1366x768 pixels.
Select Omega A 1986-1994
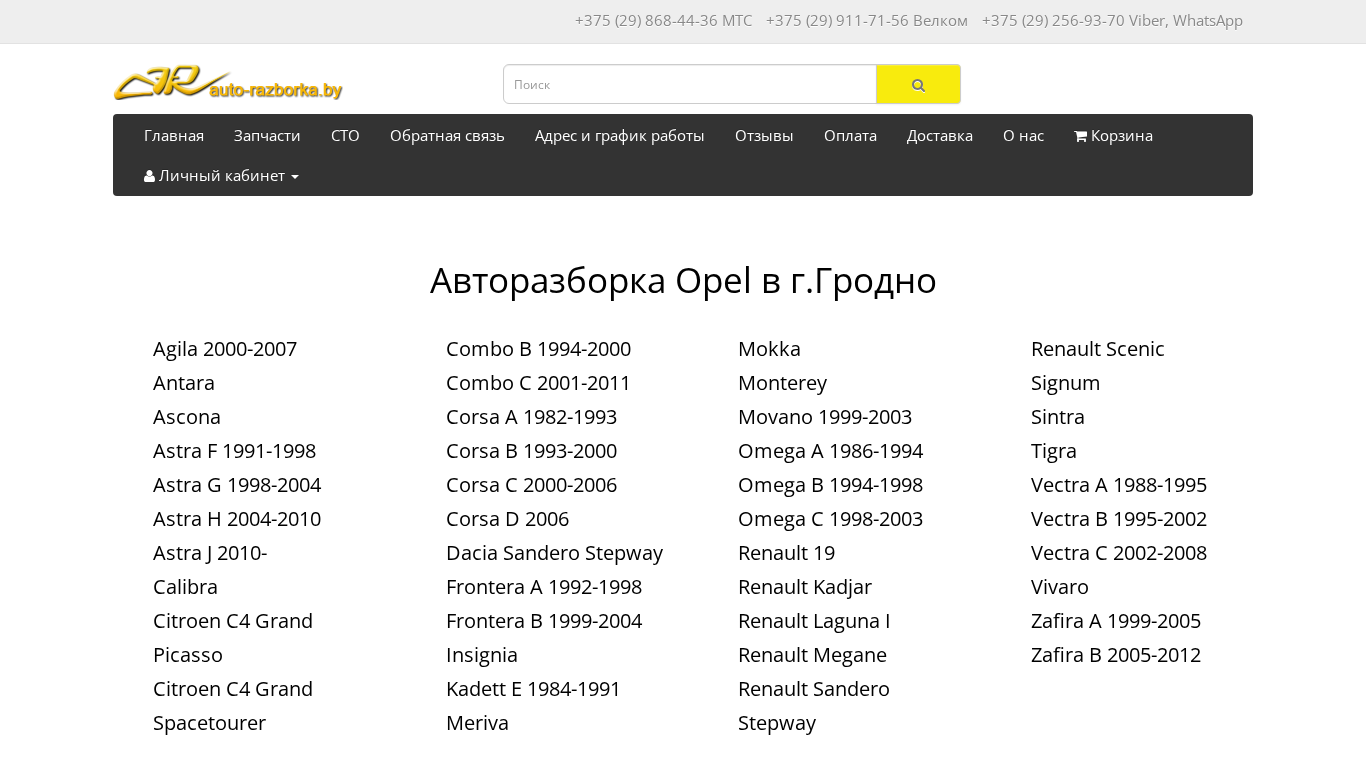pos(830,451)
